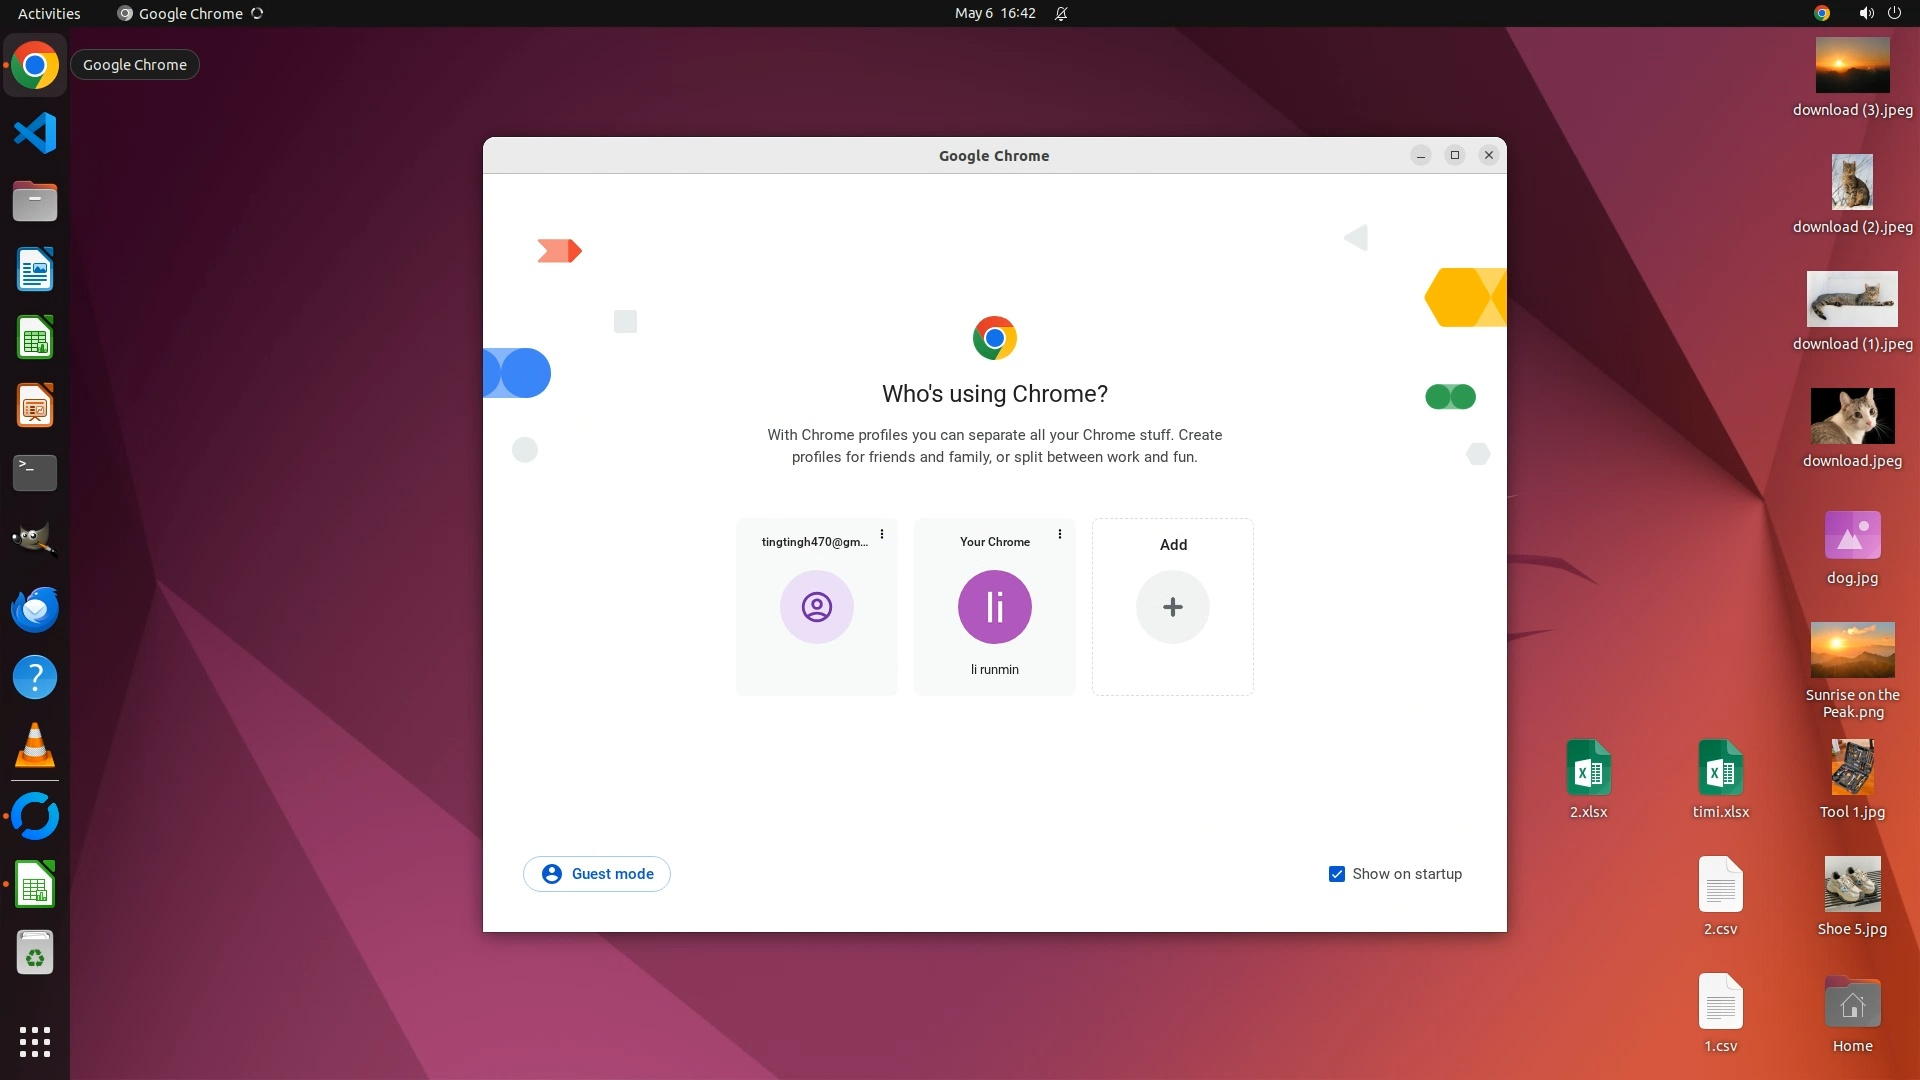Open Visual Studio Code from dock
Screen dimensions: 1920x1080
point(35,133)
